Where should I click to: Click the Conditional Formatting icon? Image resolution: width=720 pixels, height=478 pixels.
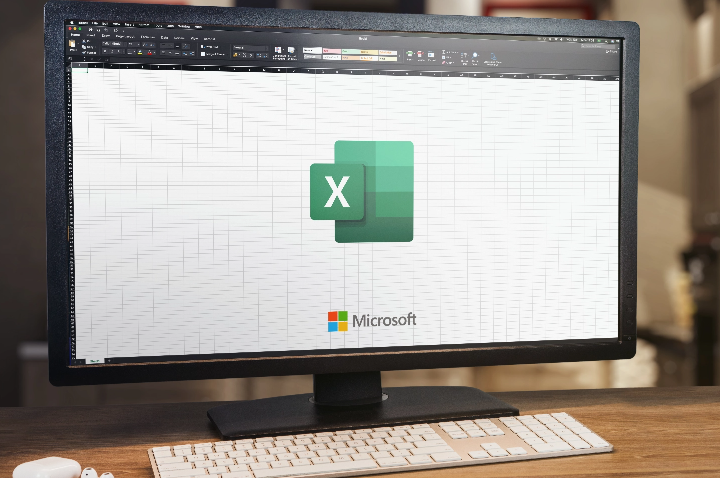pyautogui.click(x=277, y=50)
